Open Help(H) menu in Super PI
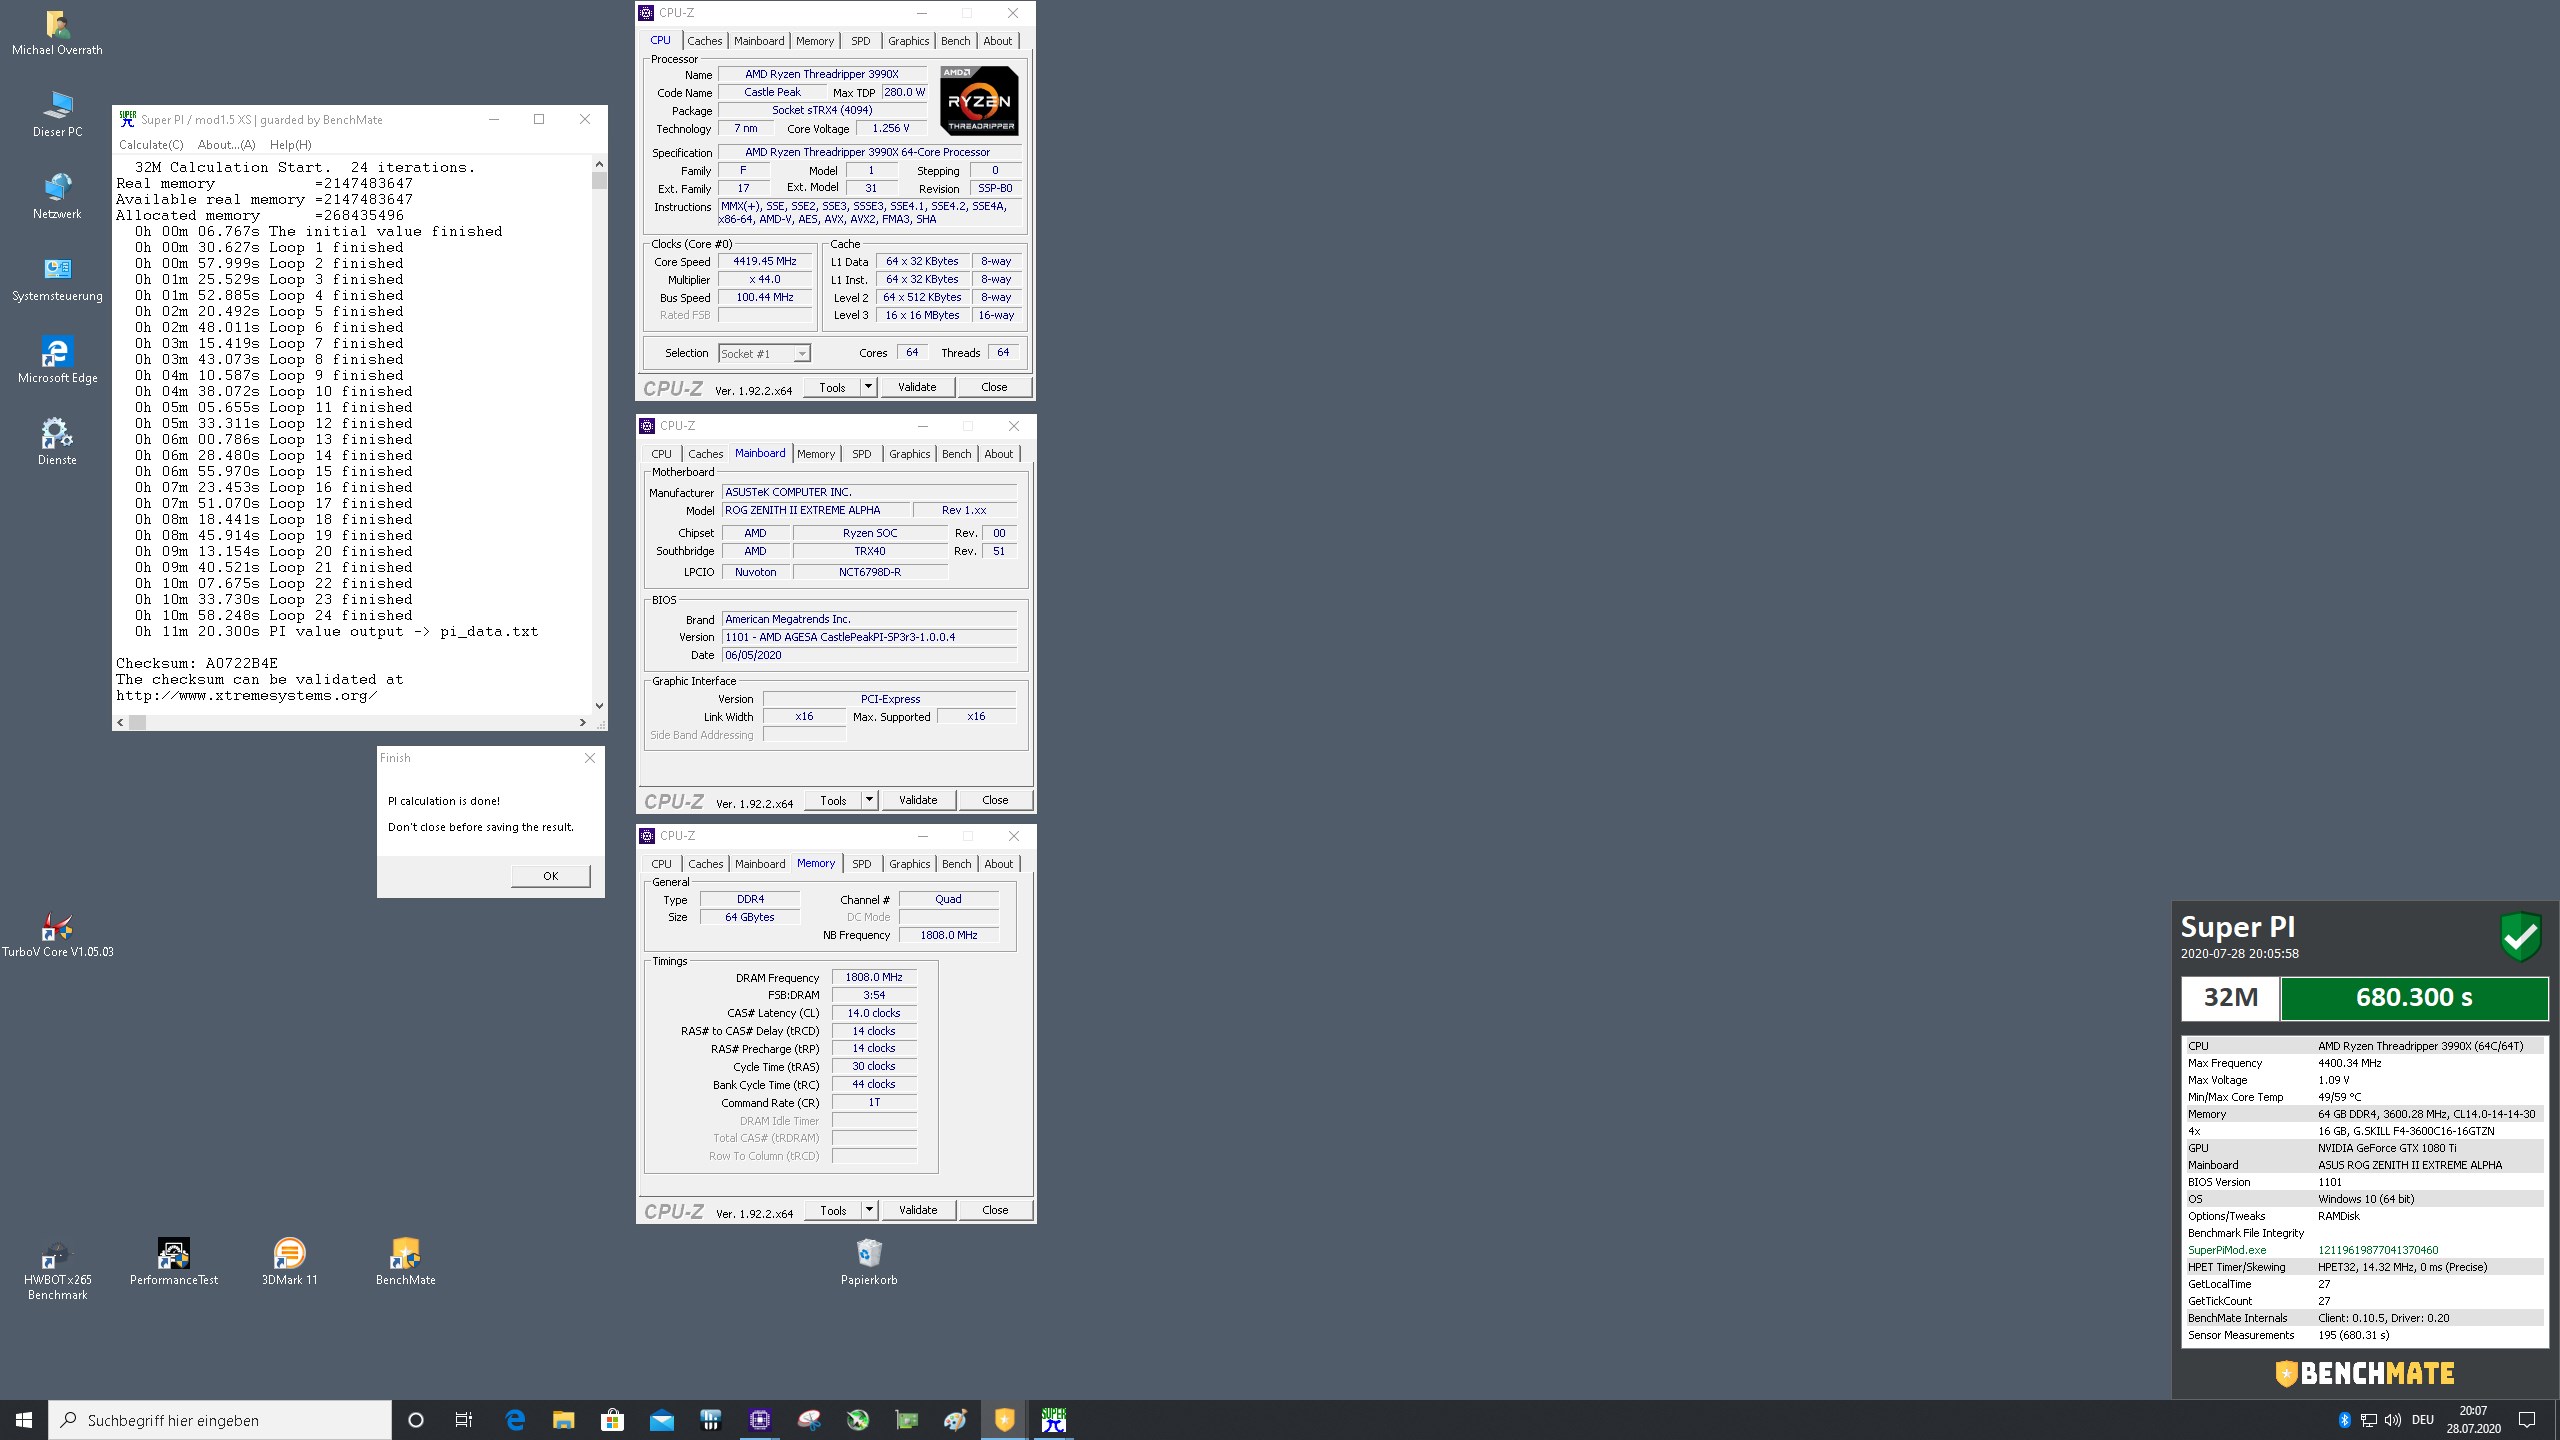The height and width of the screenshot is (1440, 2560). 290,145
